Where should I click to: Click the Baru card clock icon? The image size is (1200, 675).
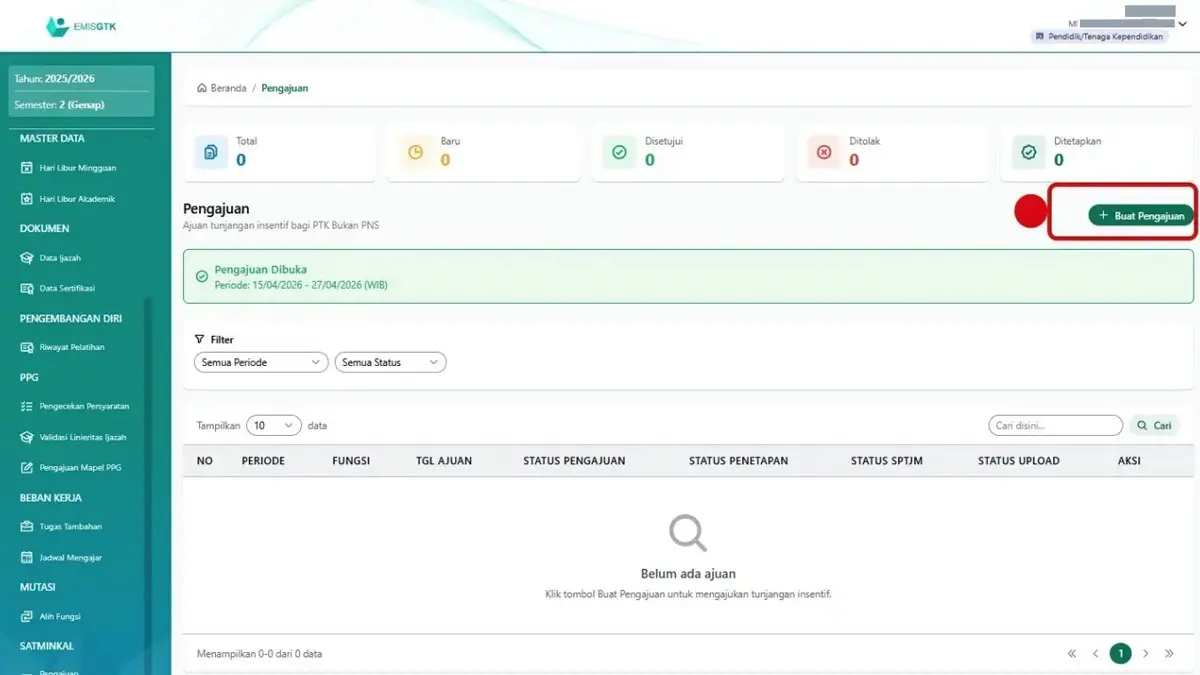[x=415, y=152]
